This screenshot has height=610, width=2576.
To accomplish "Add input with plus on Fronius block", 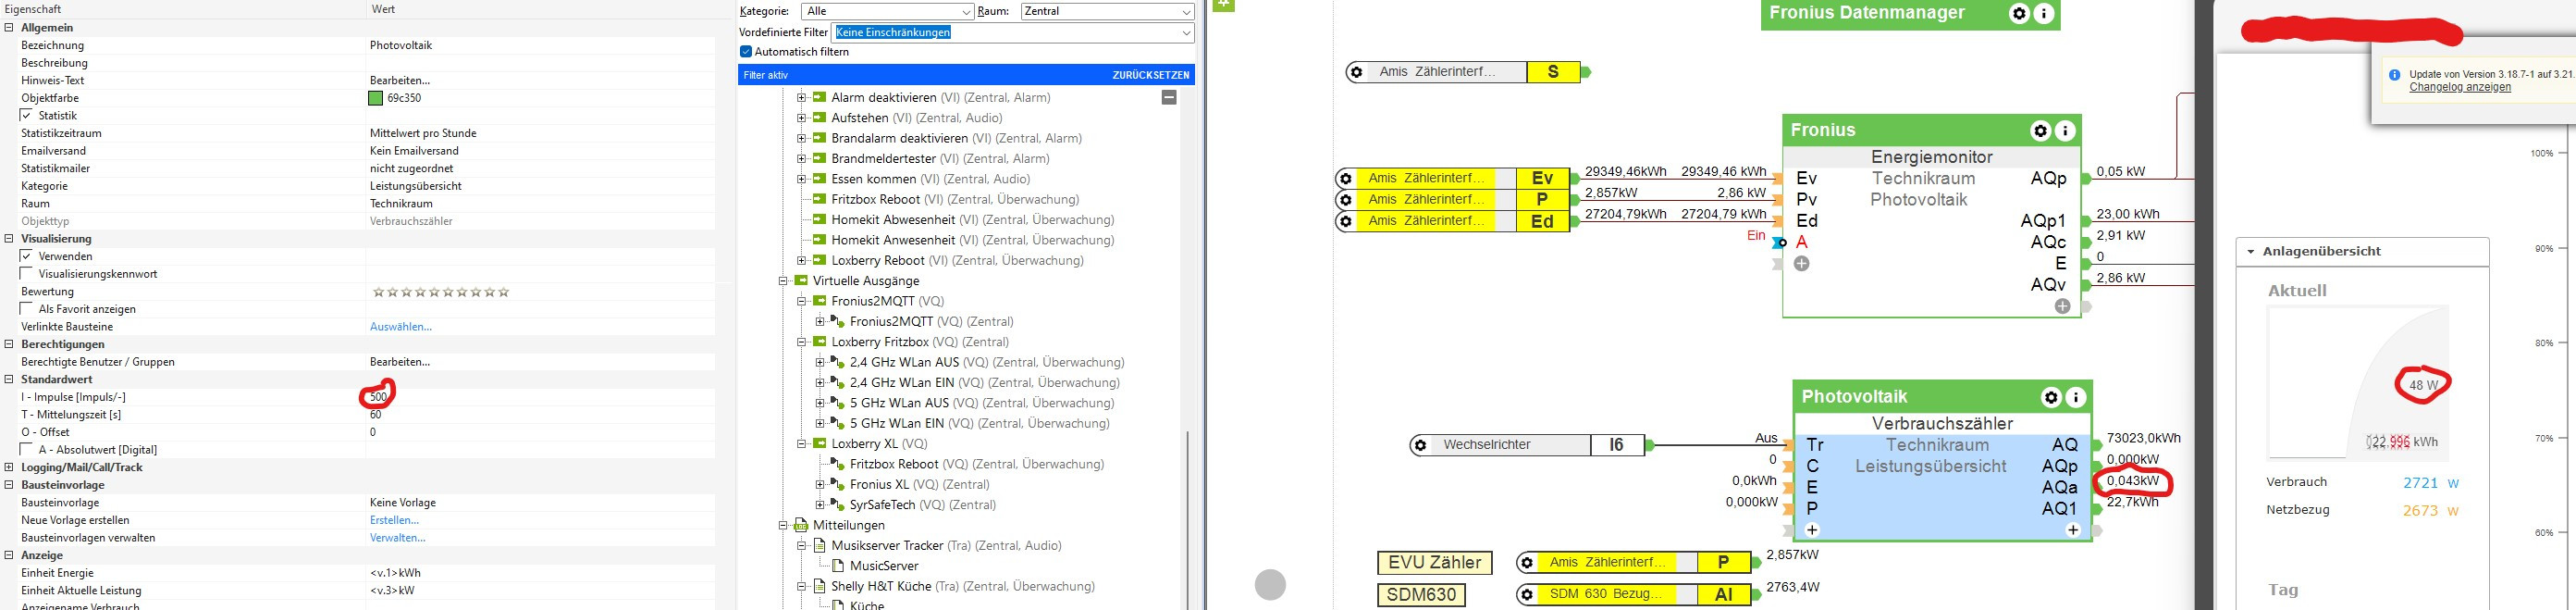I will (1801, 264).
